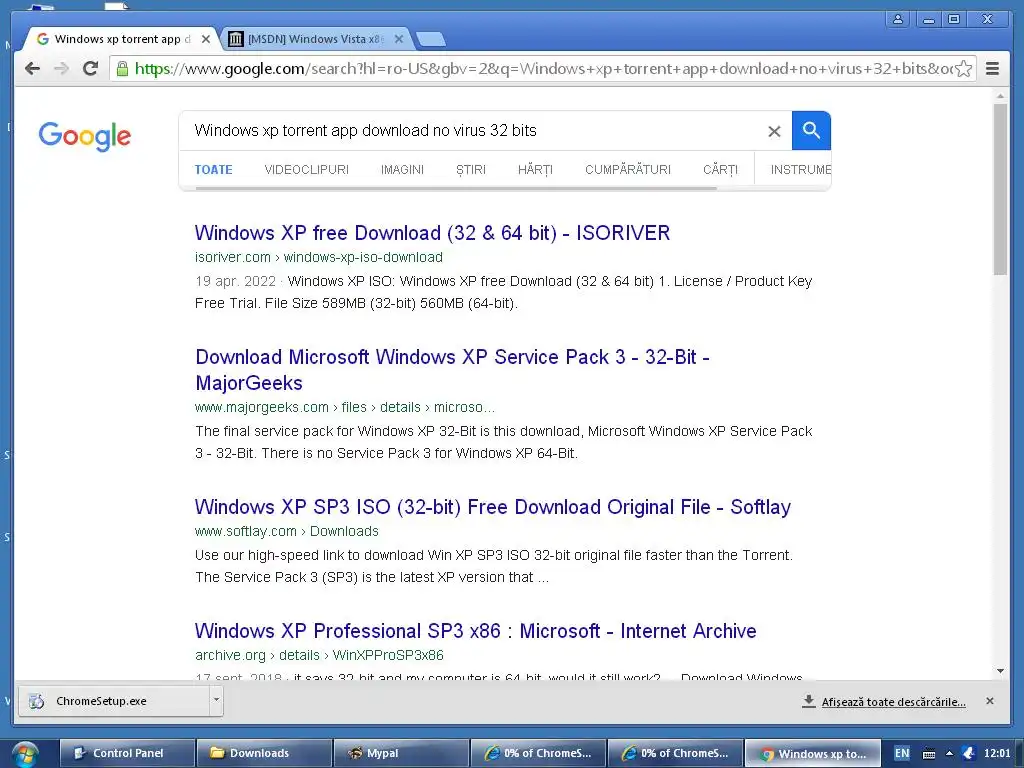Screen dimensions: 1024x768
Task: Open second 0% of ChromeS... taskbar item
Action: click(675, 754)
